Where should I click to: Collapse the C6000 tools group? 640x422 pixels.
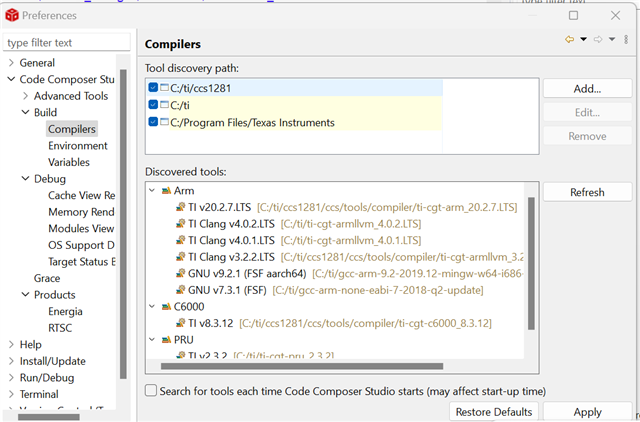pyautogui.click(x=152, y=307)
